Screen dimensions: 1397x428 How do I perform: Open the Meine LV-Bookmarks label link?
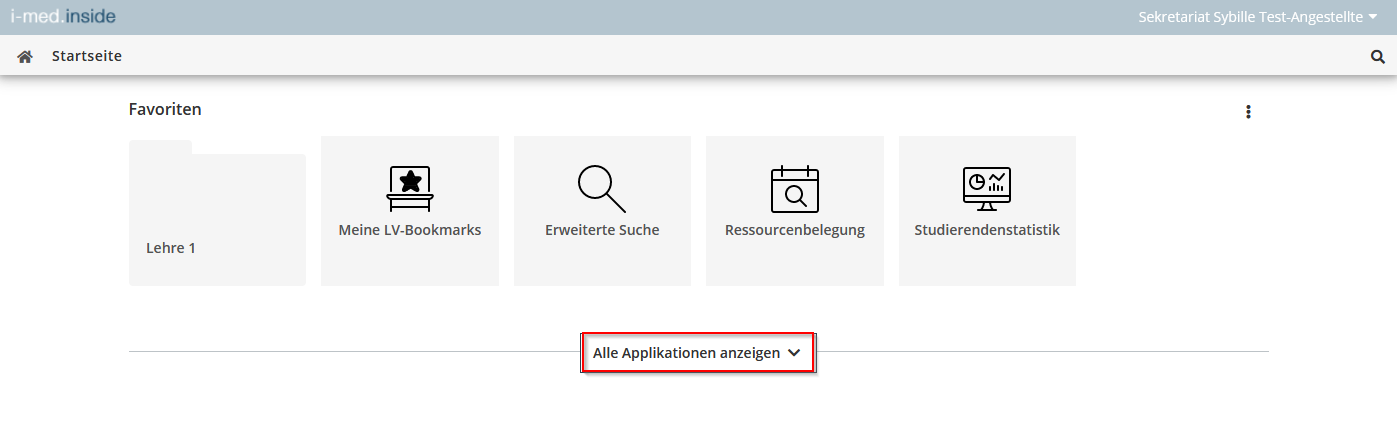pyautogui.click(x=410, y=230)
